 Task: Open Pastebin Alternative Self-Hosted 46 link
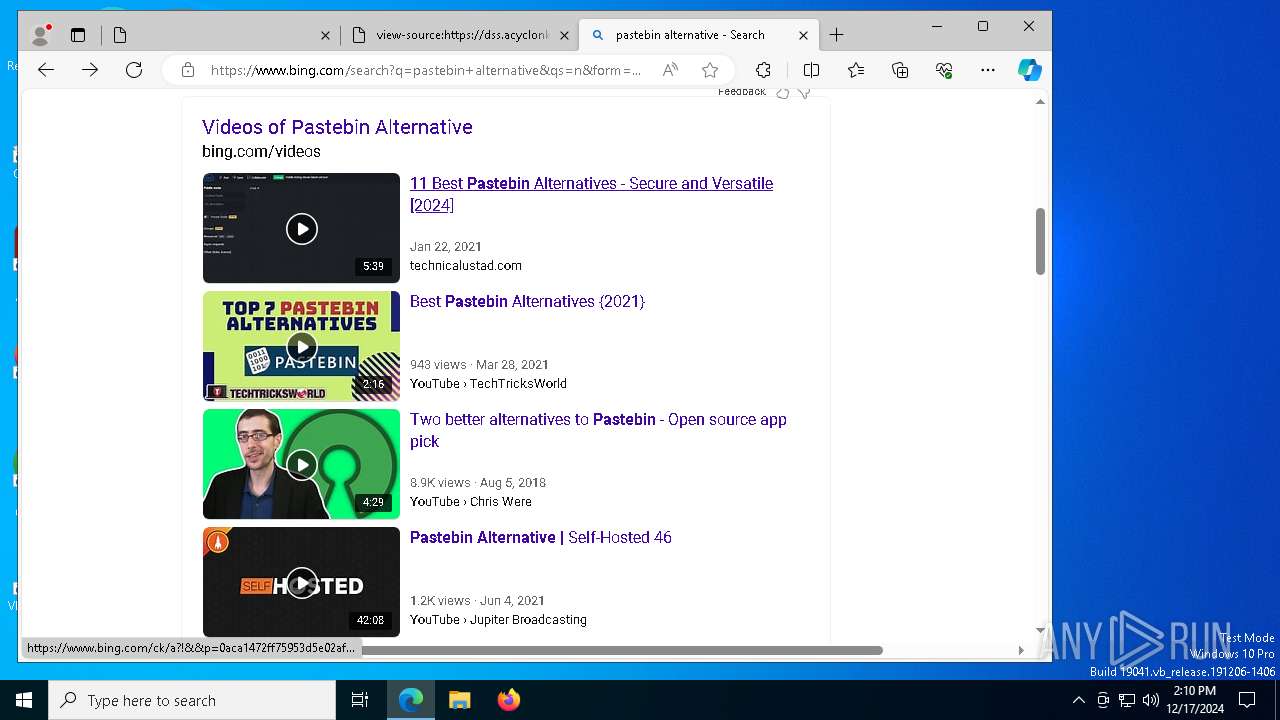[541, 537]
